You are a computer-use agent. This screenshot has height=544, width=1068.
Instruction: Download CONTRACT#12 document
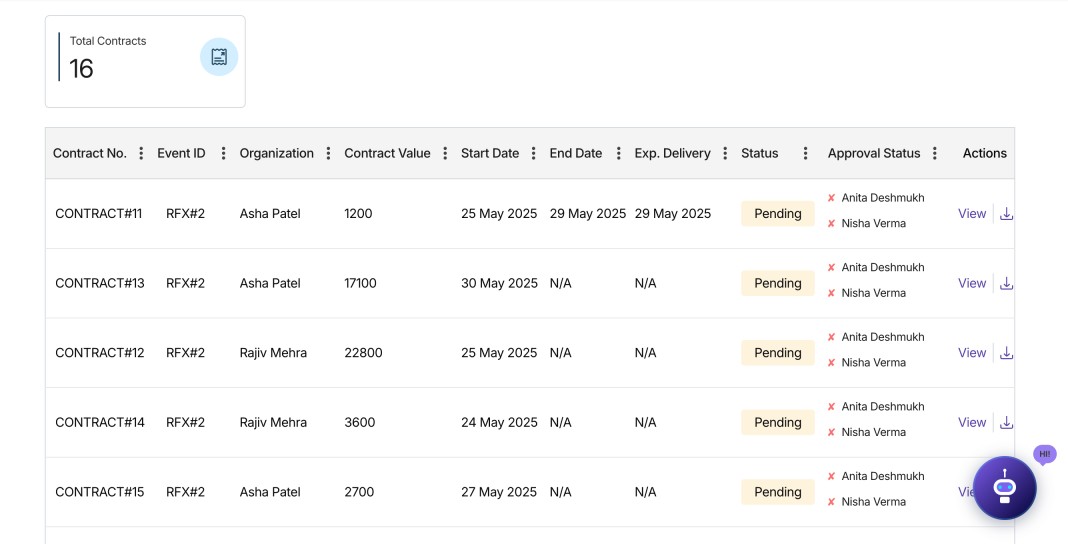point(1006,353)
